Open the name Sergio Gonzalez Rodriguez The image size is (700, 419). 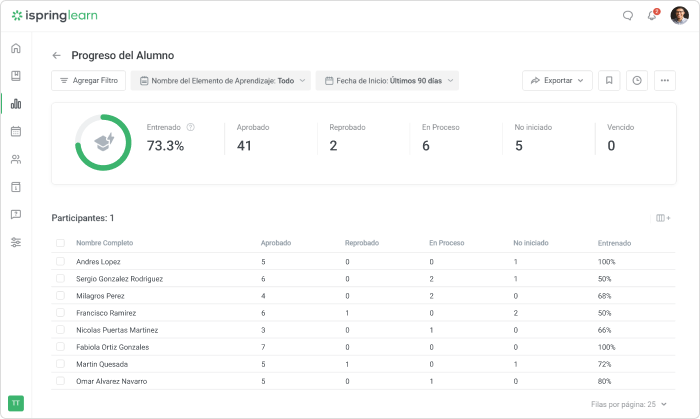click(x=119, y=279)
